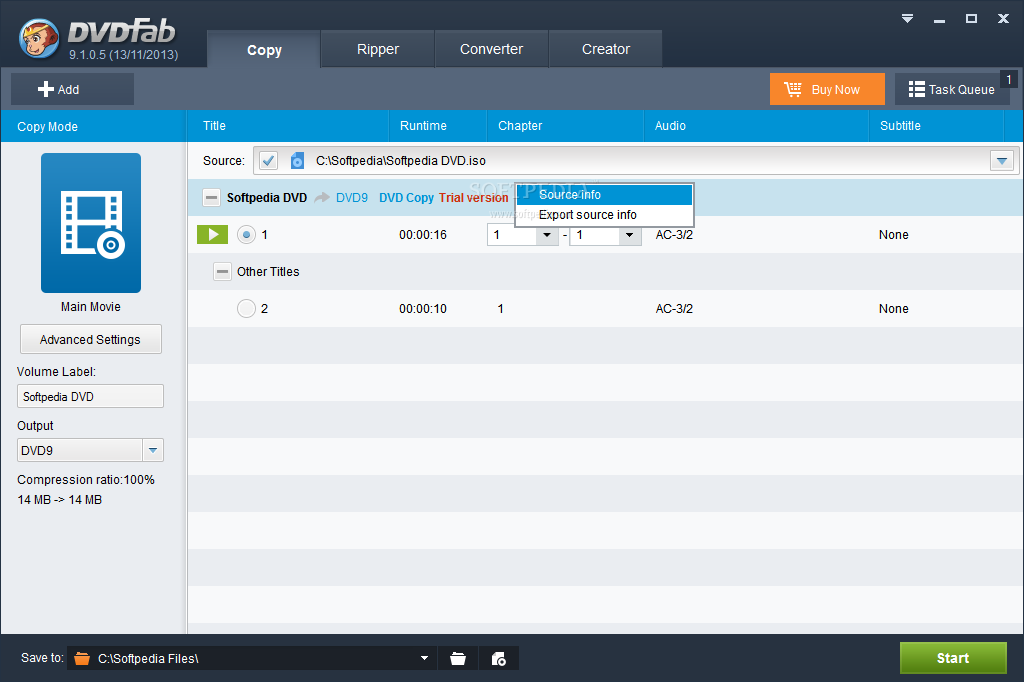This screenshot has height=682, width=1024.
Task: Open Advanced Settings
Action: click(x=91, y=340)
